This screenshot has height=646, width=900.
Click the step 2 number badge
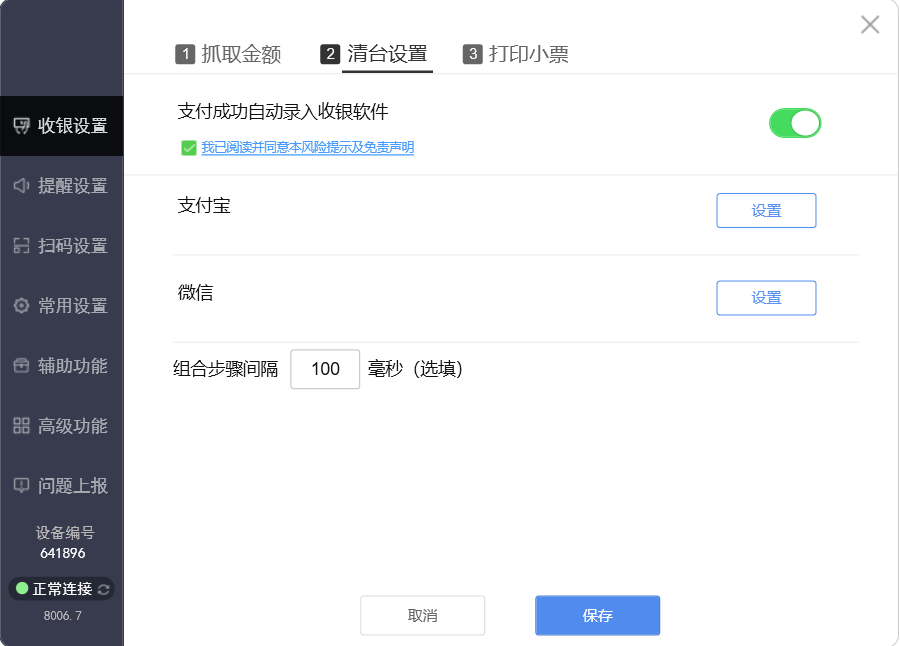[330, 54]
